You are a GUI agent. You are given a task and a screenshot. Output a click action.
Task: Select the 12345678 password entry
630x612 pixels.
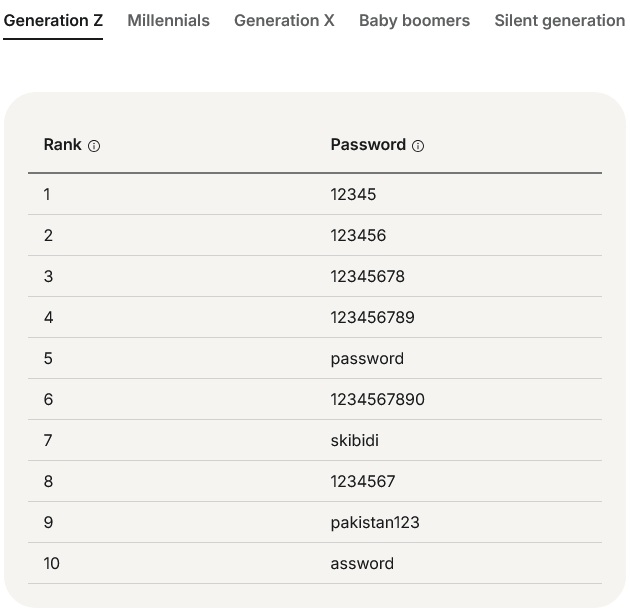[x=367, y=276]
